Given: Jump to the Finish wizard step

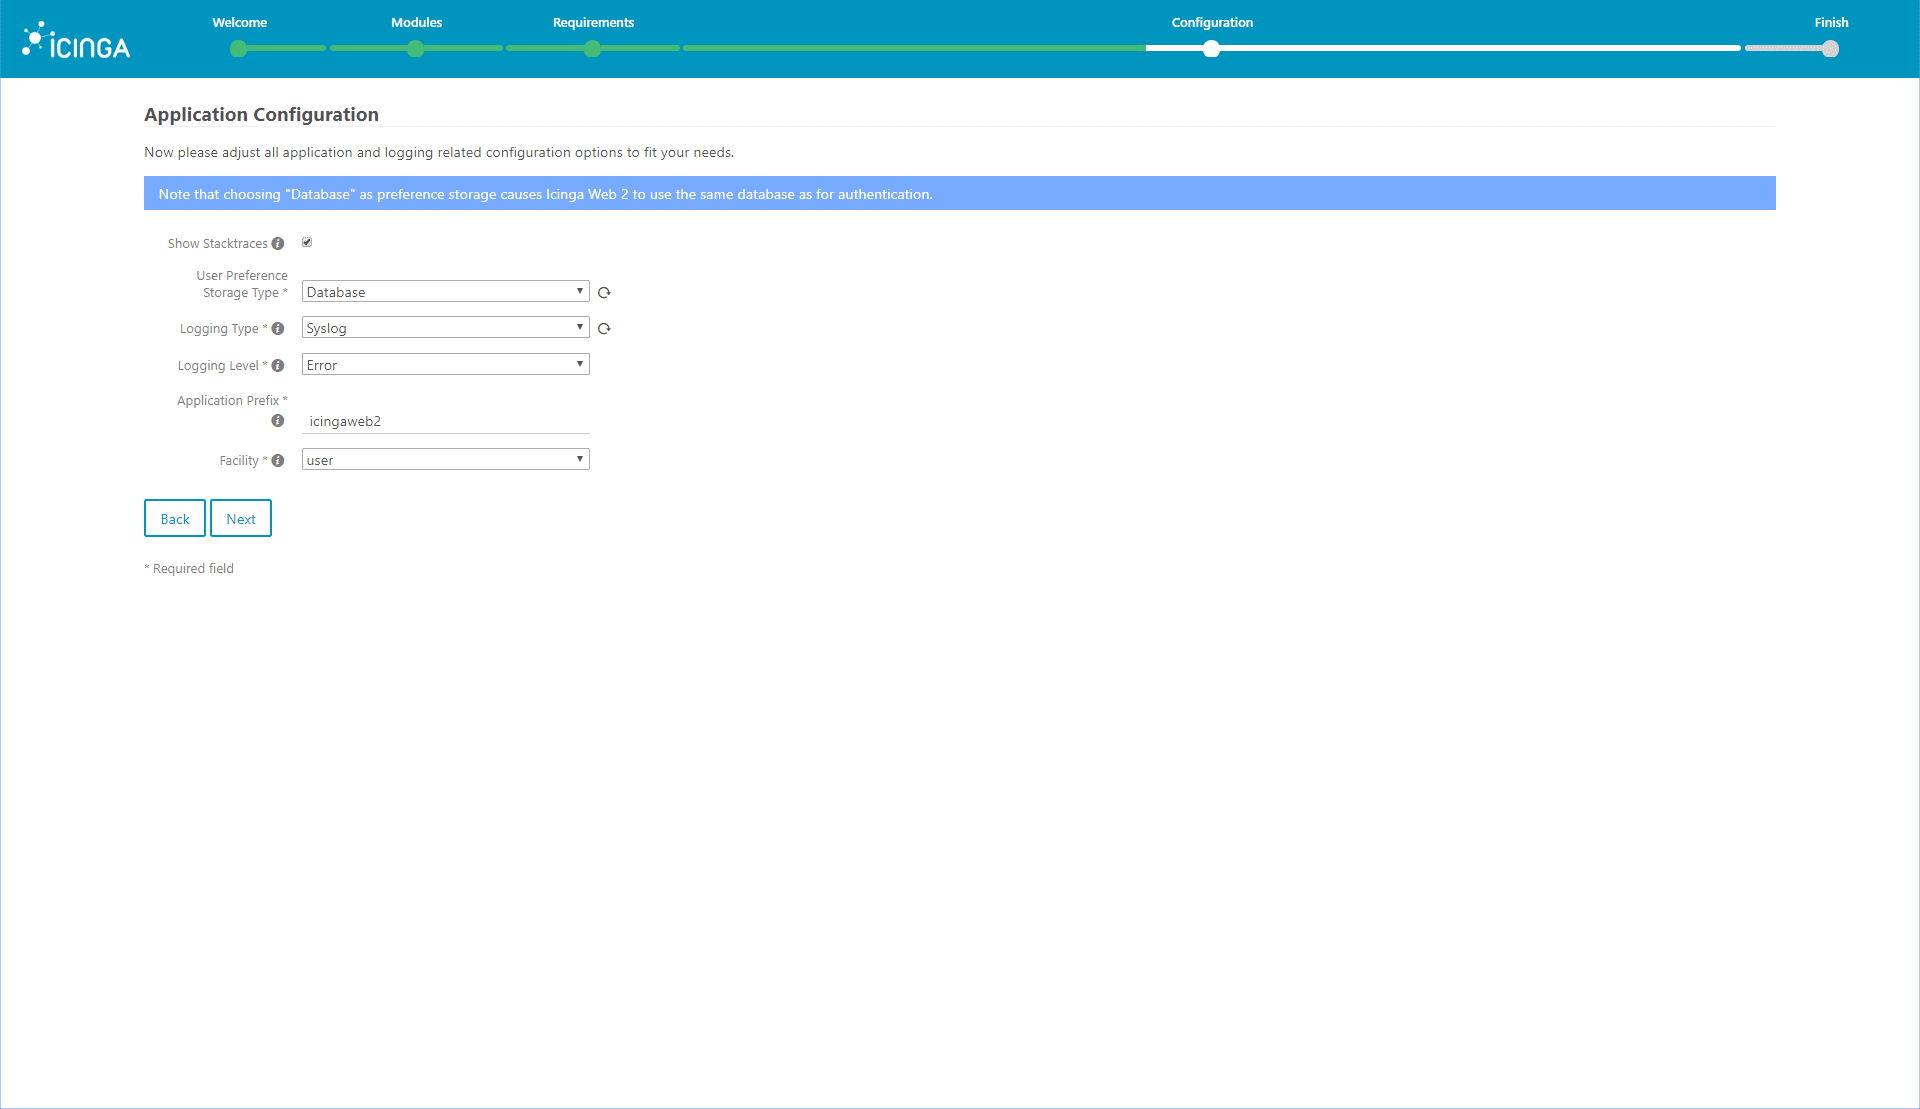Looking at the screenshot, I should pyautogui.click(x=1831, y=23).
